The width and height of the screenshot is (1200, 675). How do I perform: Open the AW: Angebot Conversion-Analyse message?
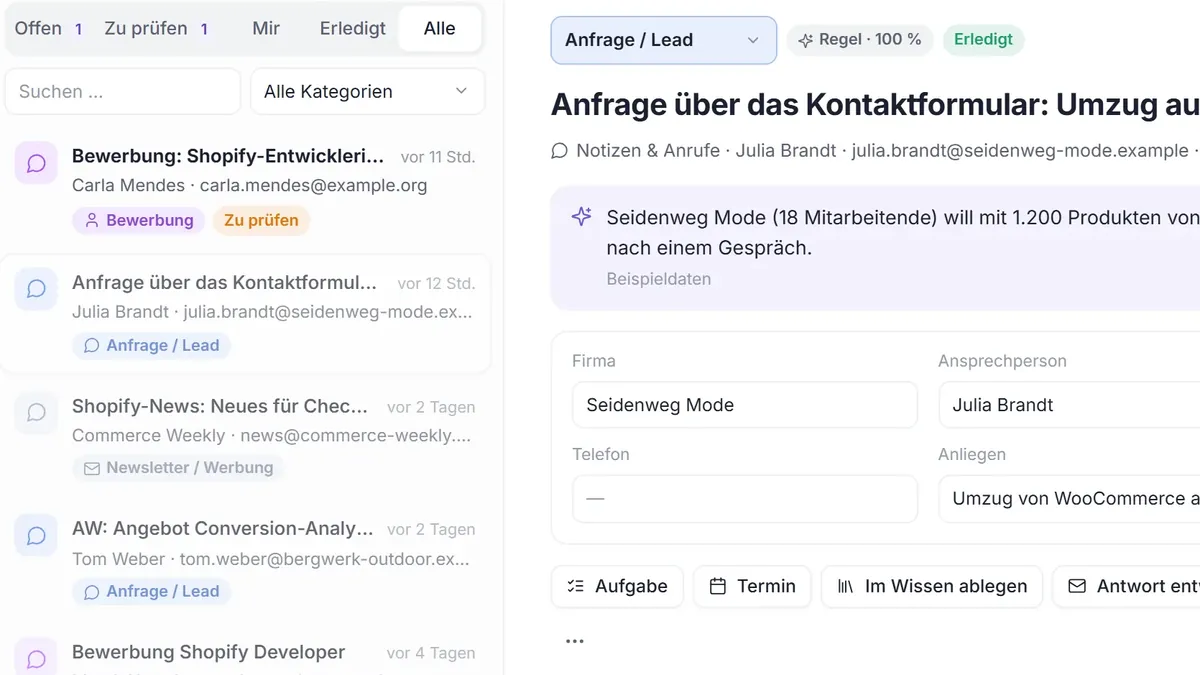[x=245, y=560]
